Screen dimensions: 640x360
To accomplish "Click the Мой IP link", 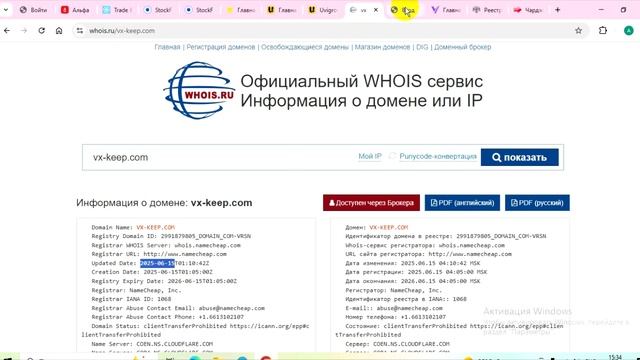I will [370, 156].
